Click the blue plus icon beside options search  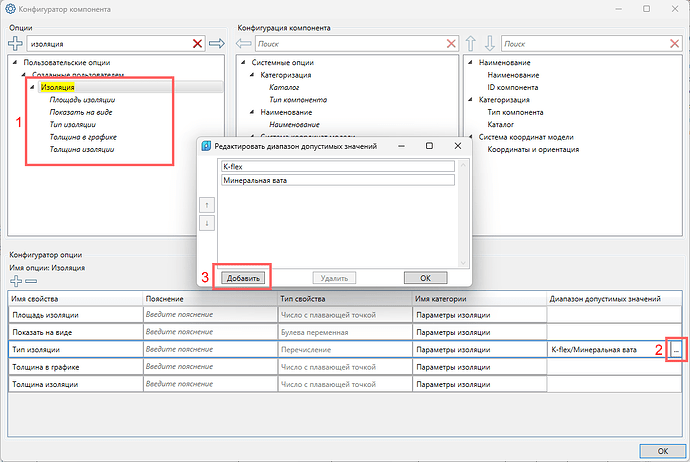(15, 44)
